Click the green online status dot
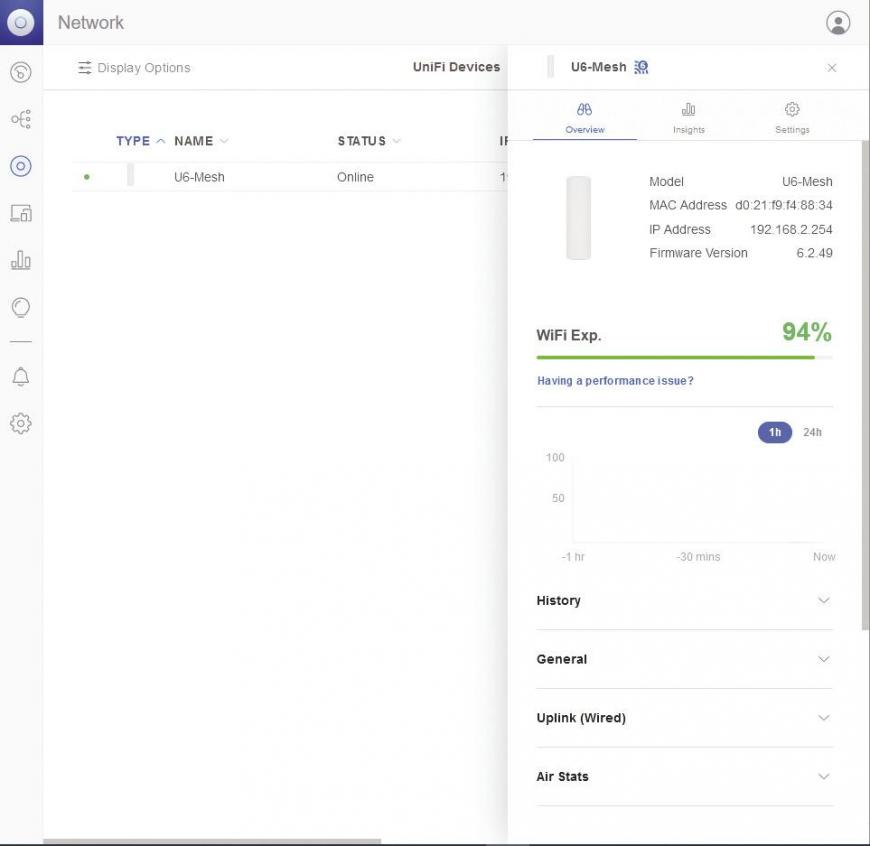This screenshot has height=846, width=870. pyautogui.click(x=87, y=177)
